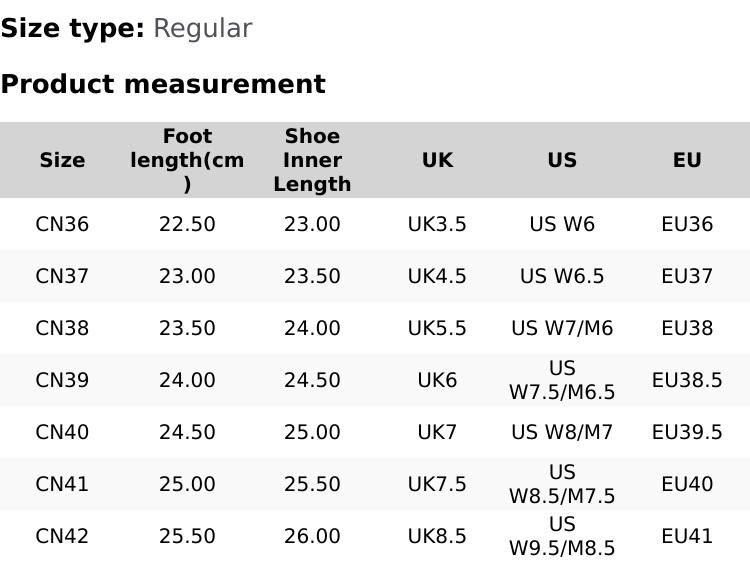Click the US column header
The height and width of the screenshot is (562, 750).
562,160
